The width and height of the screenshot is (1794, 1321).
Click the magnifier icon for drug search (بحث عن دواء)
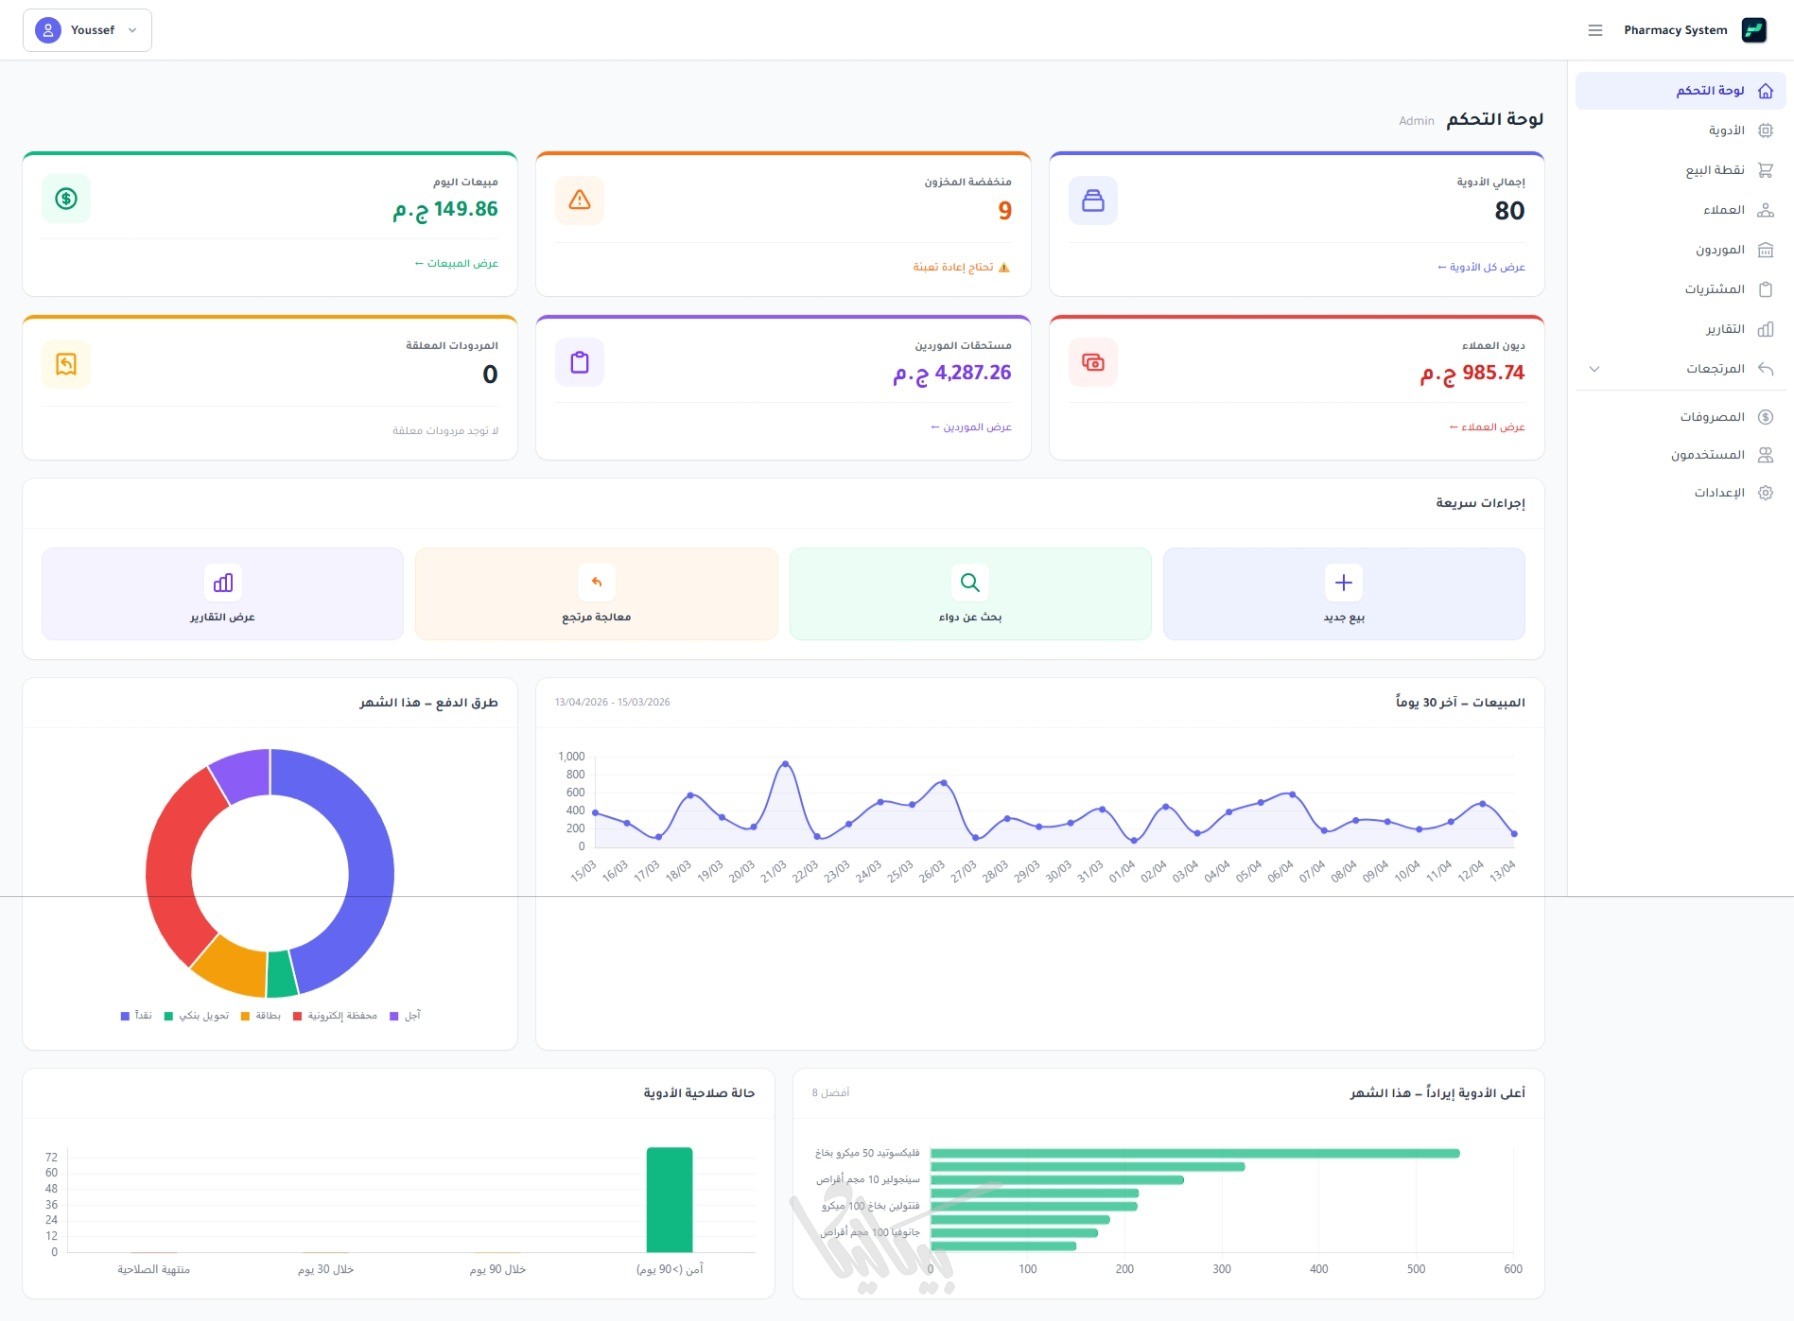point(969,582)
